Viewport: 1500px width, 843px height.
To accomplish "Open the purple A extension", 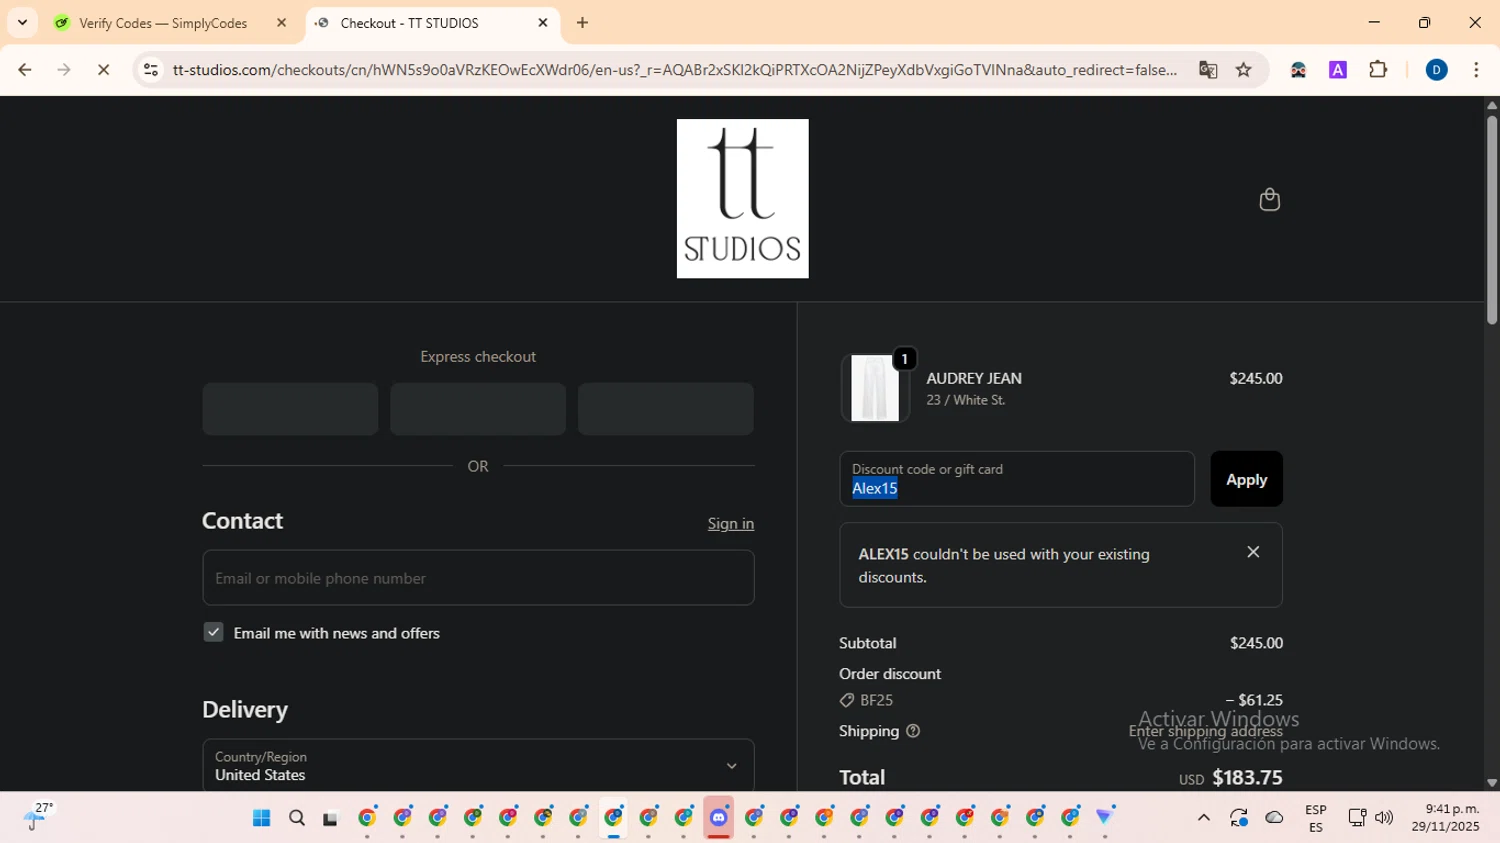I will point(1338,70).
